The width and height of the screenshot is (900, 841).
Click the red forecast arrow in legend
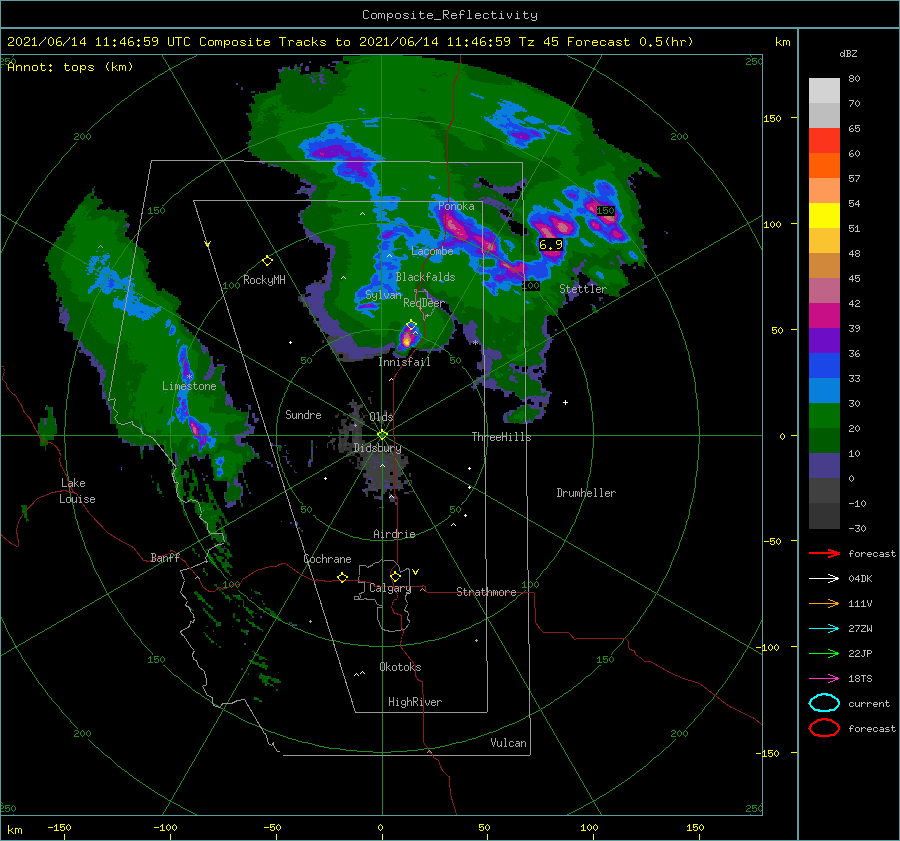pos(824,553)
